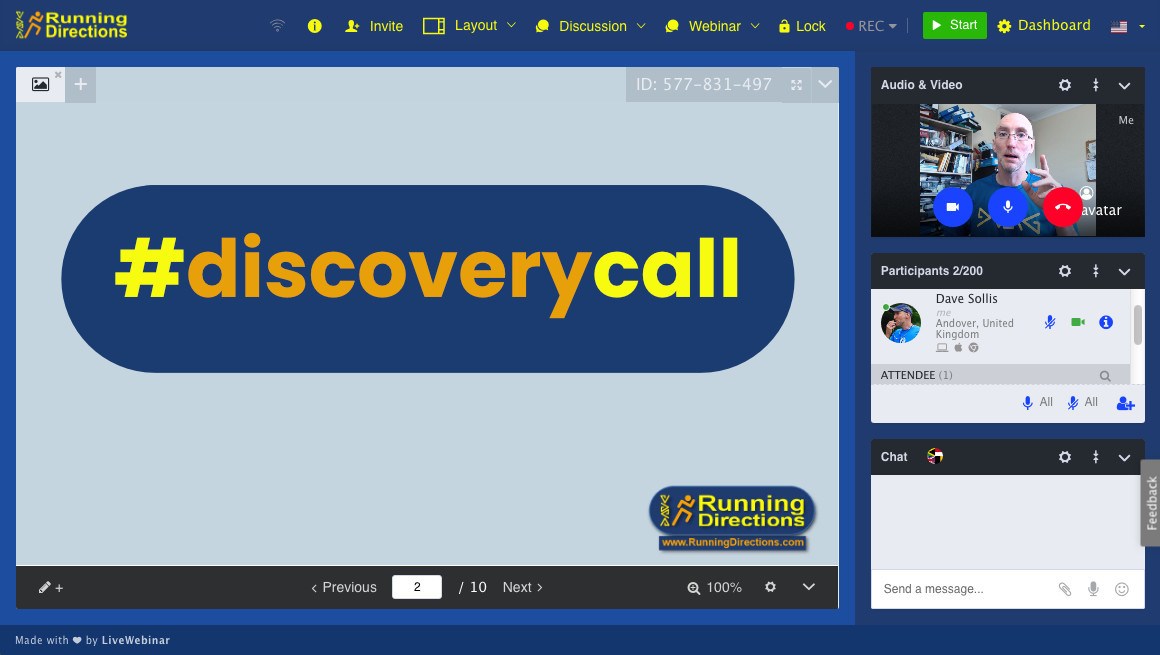Click the chat language flag icon
This screenshot has height=655, width=1160.
[935, 457]
